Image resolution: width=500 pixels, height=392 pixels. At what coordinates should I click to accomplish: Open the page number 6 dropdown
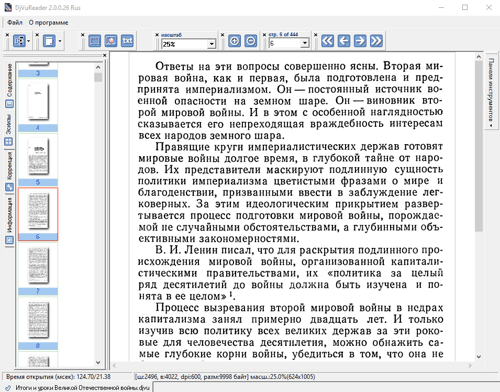(305, 43)
